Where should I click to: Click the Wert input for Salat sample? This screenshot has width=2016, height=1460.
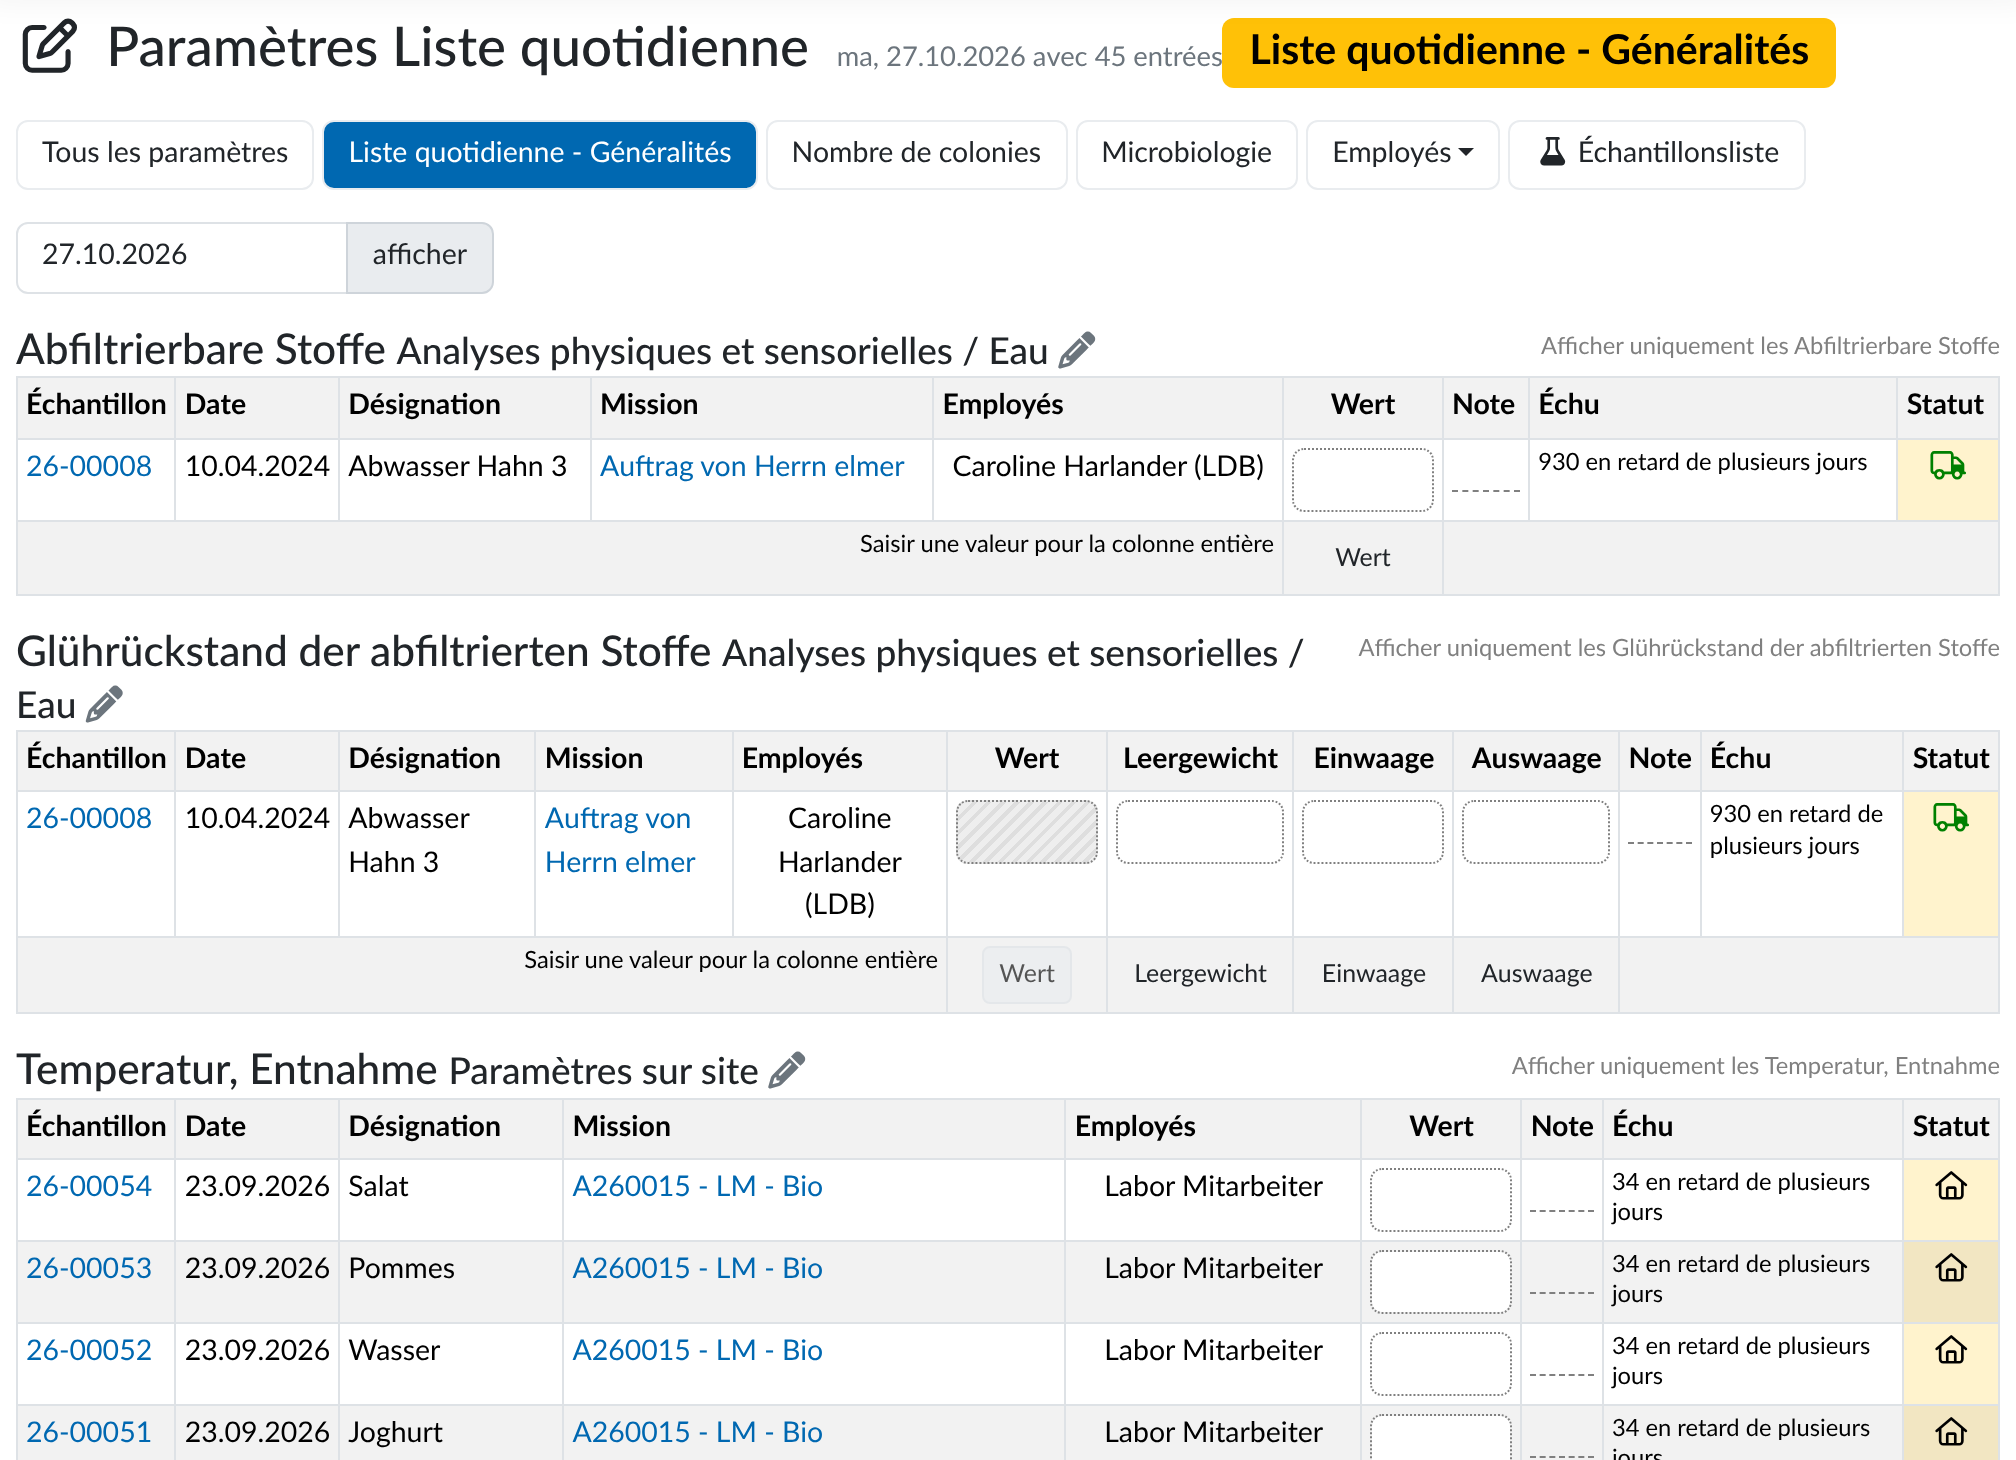coord(1440,1200)
